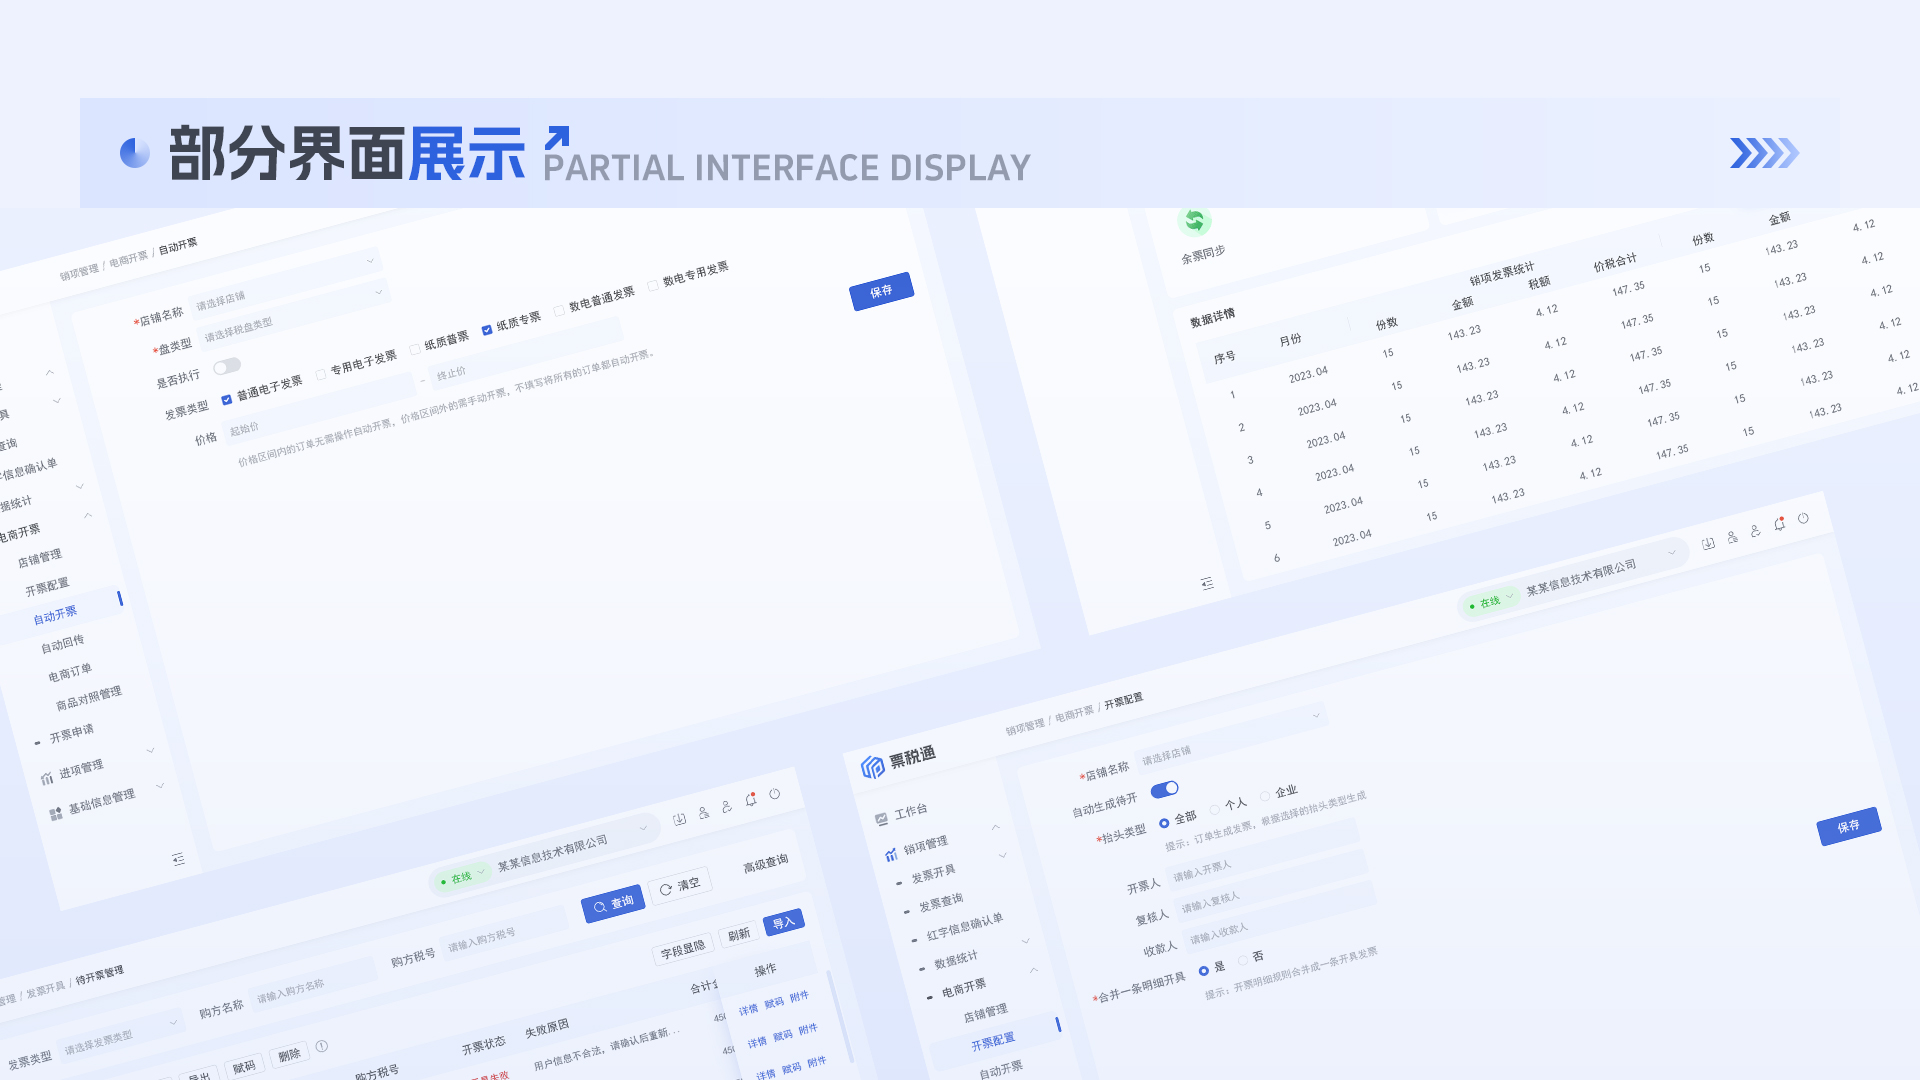Uncheck the 纸质专票 checkbox
Viewport: 1920px width, 1080px height.
point(487,330)
